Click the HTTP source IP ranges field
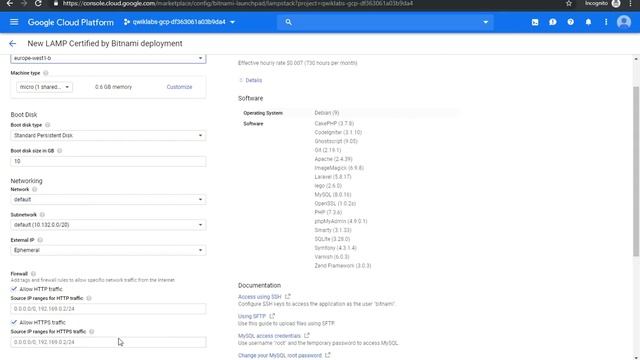The image size is (640, 360). coord(108,309)
